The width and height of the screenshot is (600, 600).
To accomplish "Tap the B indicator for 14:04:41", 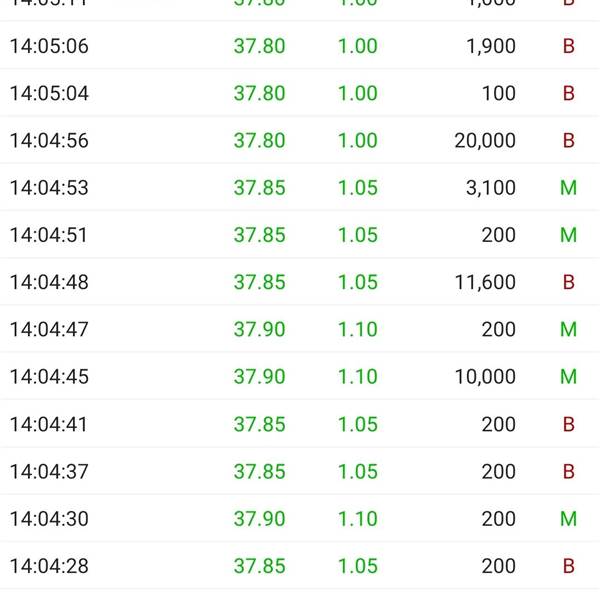I will click(x=569, y=424).
